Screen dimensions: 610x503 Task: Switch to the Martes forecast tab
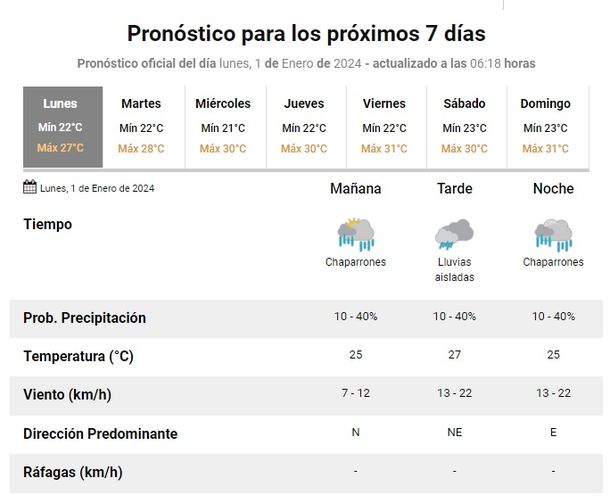coord(141,127)
